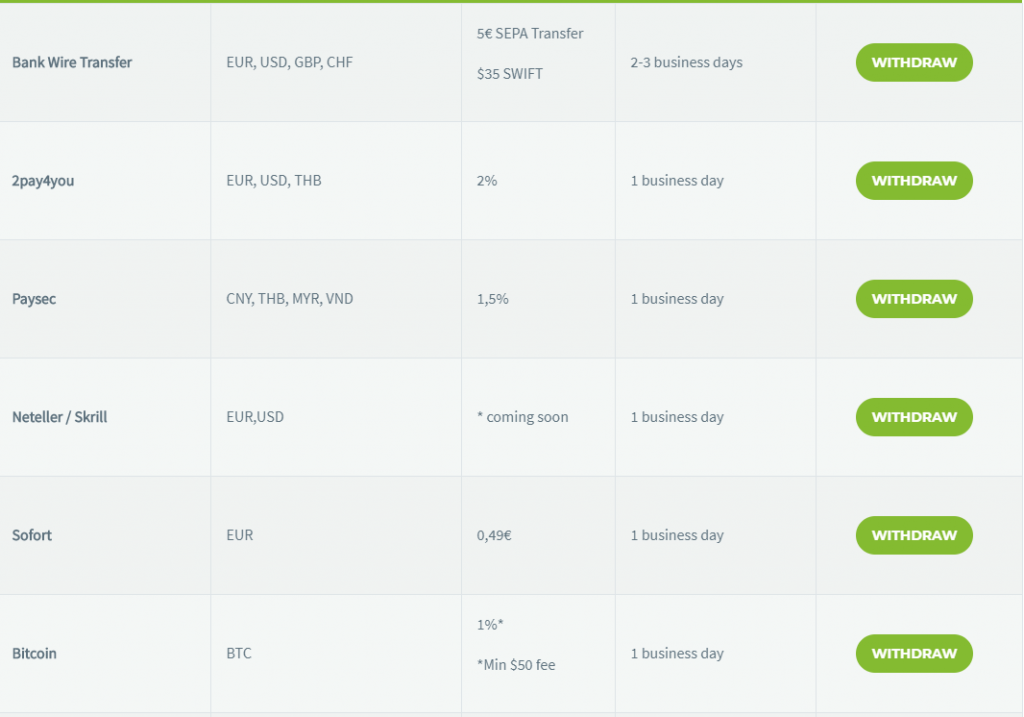
Task: Select the Paysec method name
Action: pyautogui.click(x=34, y=299)
